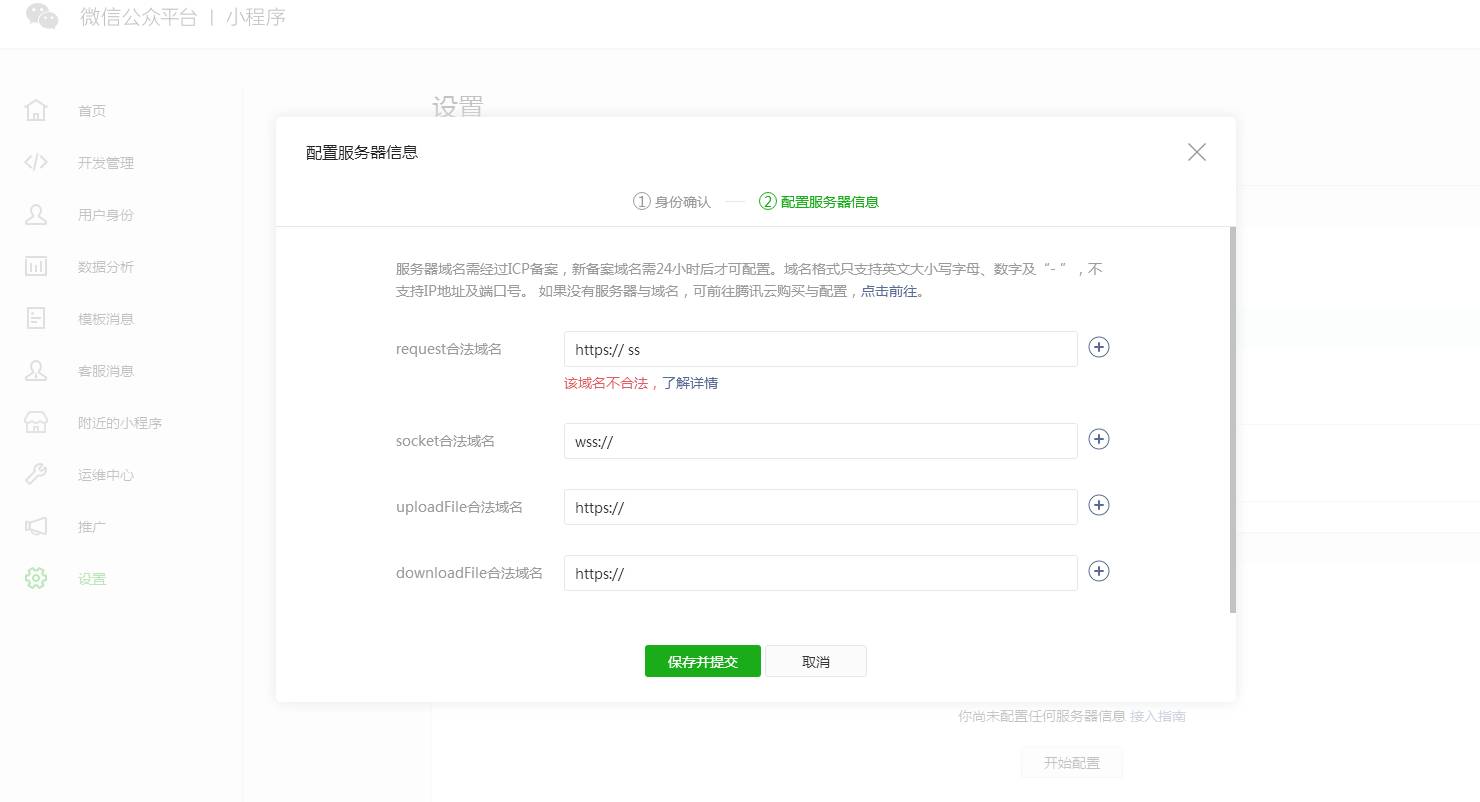Open 附近的小程序 sidebar item
This screenshot has width=1480, height=802.
pos(119,423)
